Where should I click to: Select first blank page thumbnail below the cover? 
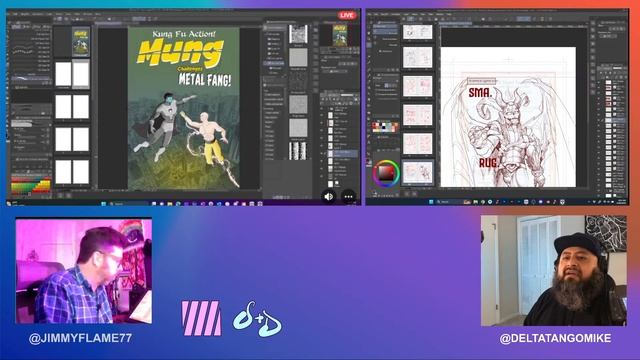[x=63, y=74]
